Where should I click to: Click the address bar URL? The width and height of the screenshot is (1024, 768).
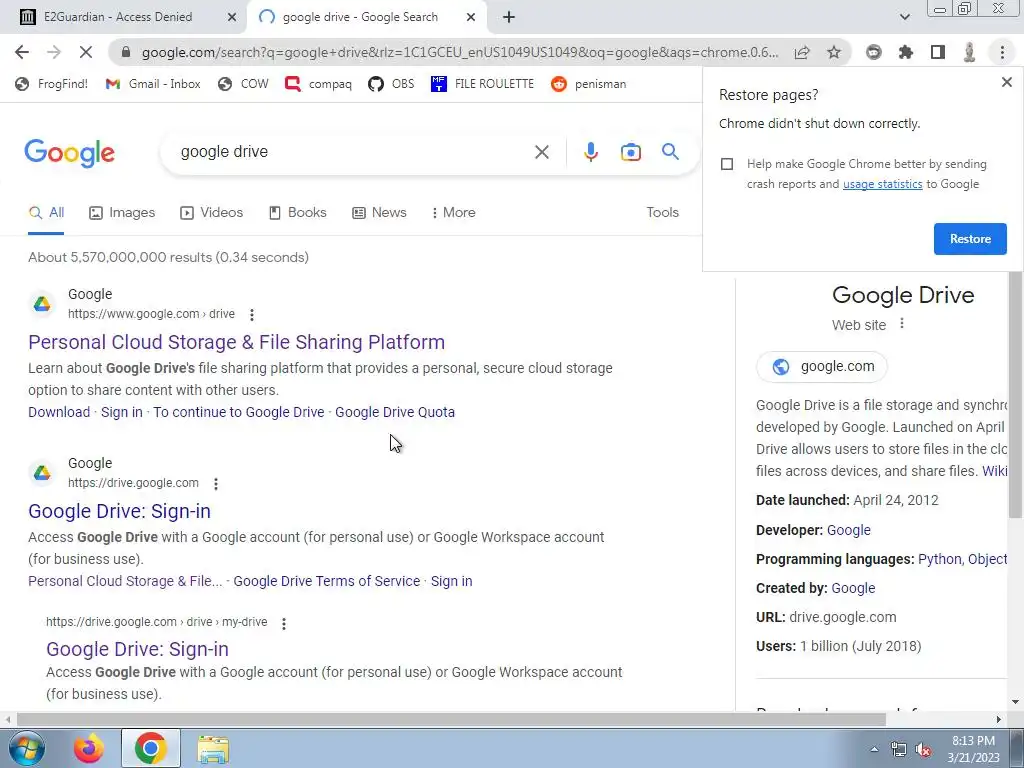pos(460,52)
